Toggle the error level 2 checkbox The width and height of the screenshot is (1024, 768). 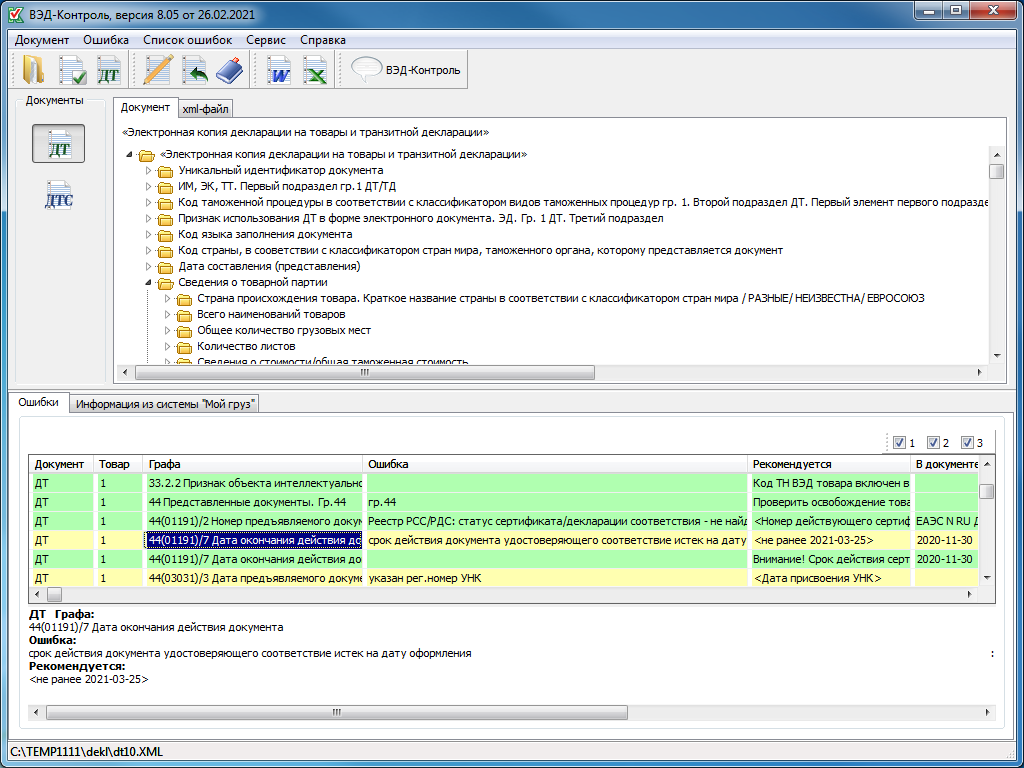(x=933, y=443)
